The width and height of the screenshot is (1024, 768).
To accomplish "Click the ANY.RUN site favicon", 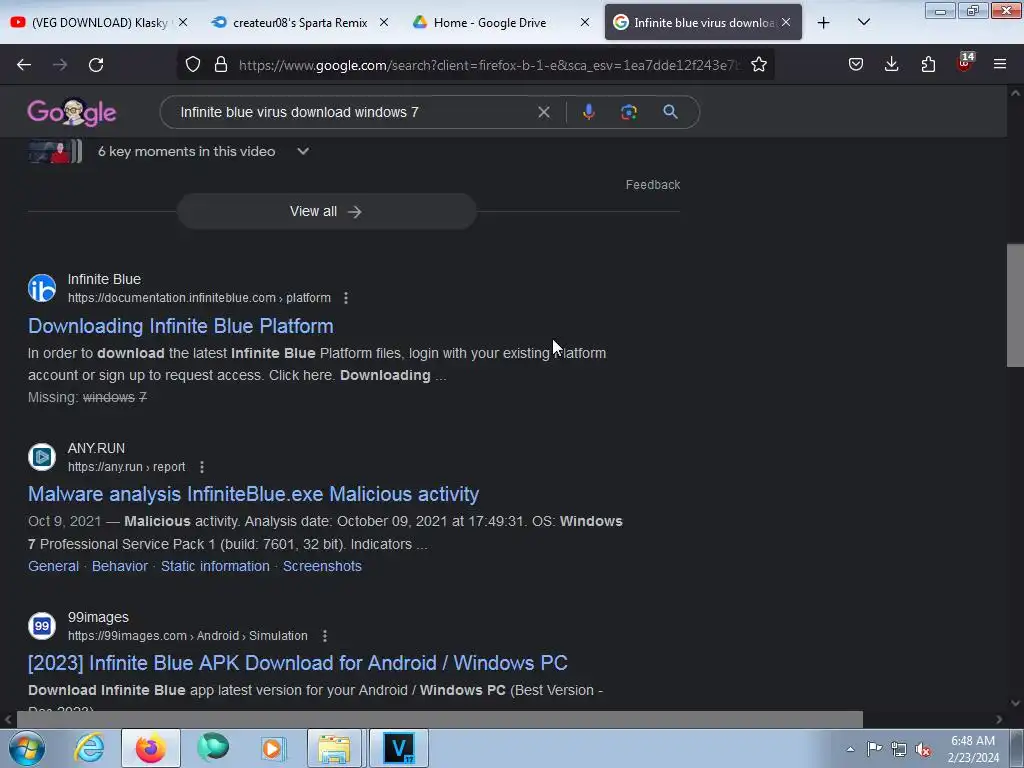I will coord(42,457).
